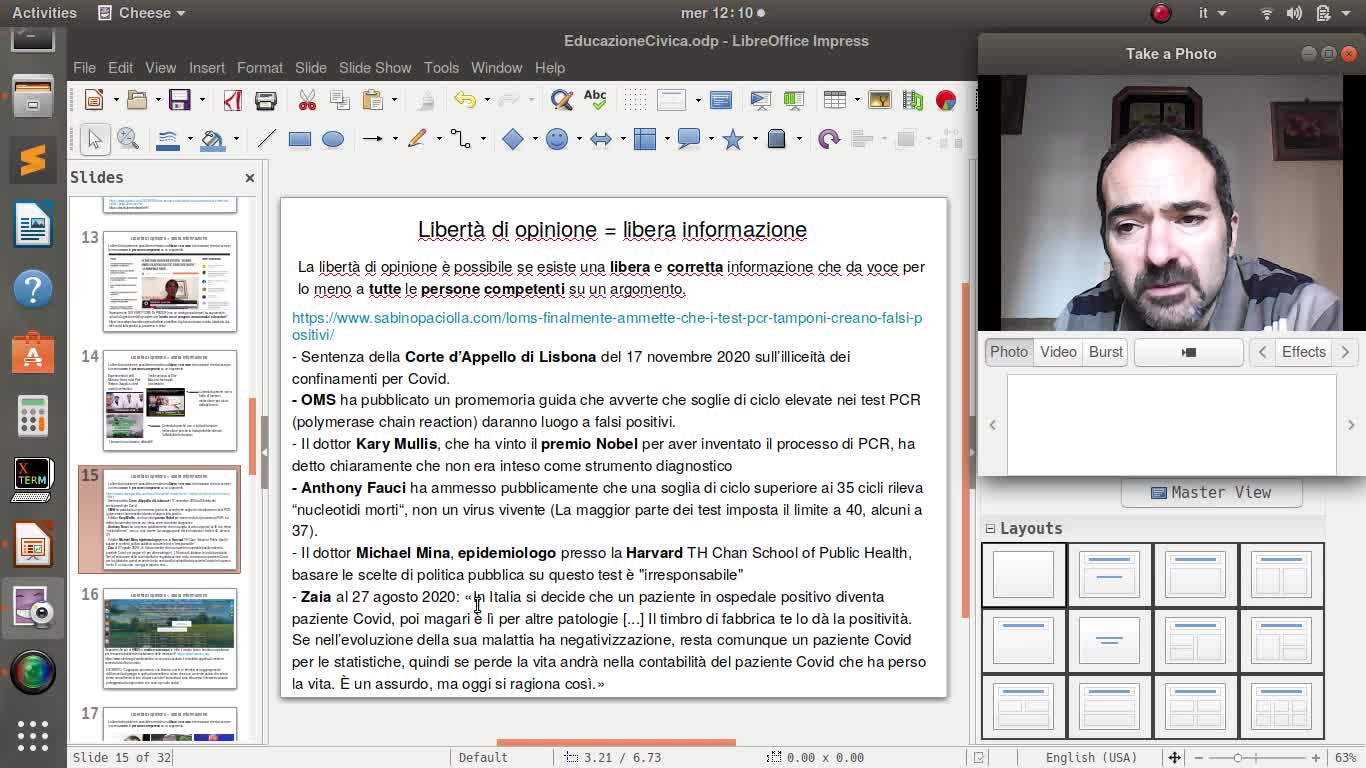The width and height of the screenshot is (1366, 768).
Task: Save the presentation with floppy icon
Action: point(179,100)
